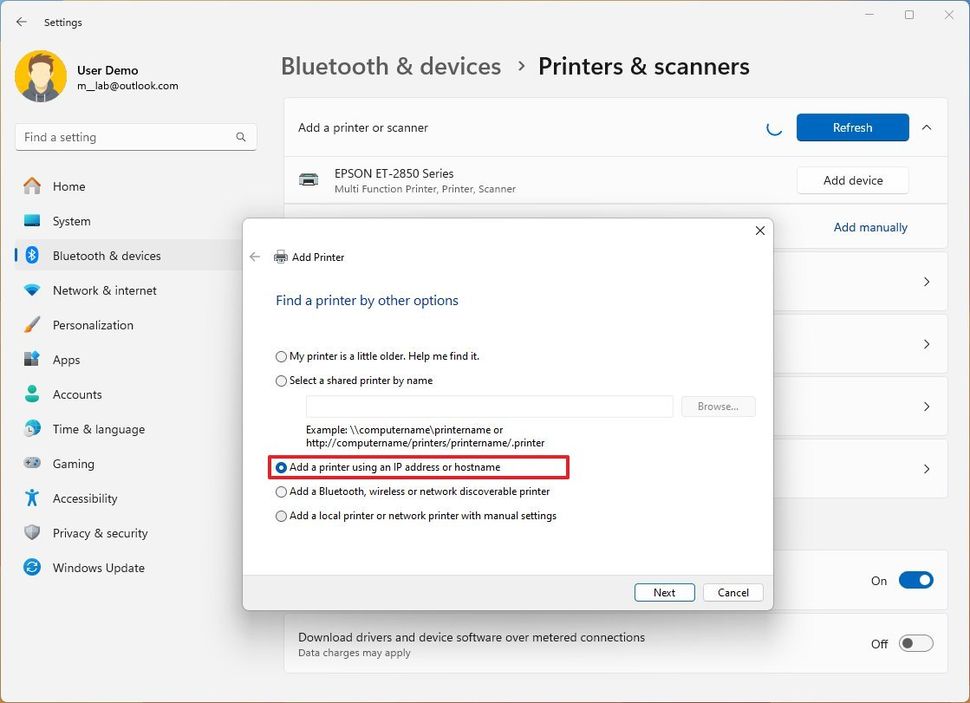Open Personalization settings
The width and height of the screenshot is (970, 703).
pos(93,325)
